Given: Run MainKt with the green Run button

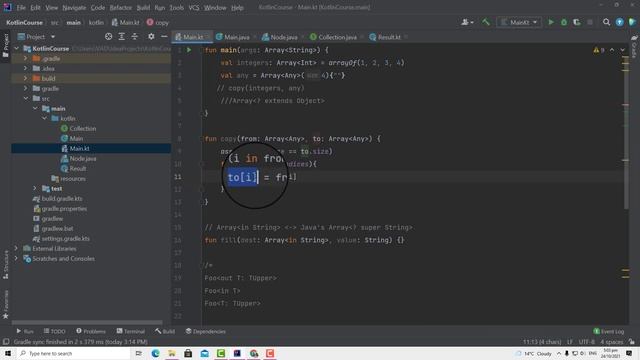Looking at the screenshot, I should pos(551,22).
